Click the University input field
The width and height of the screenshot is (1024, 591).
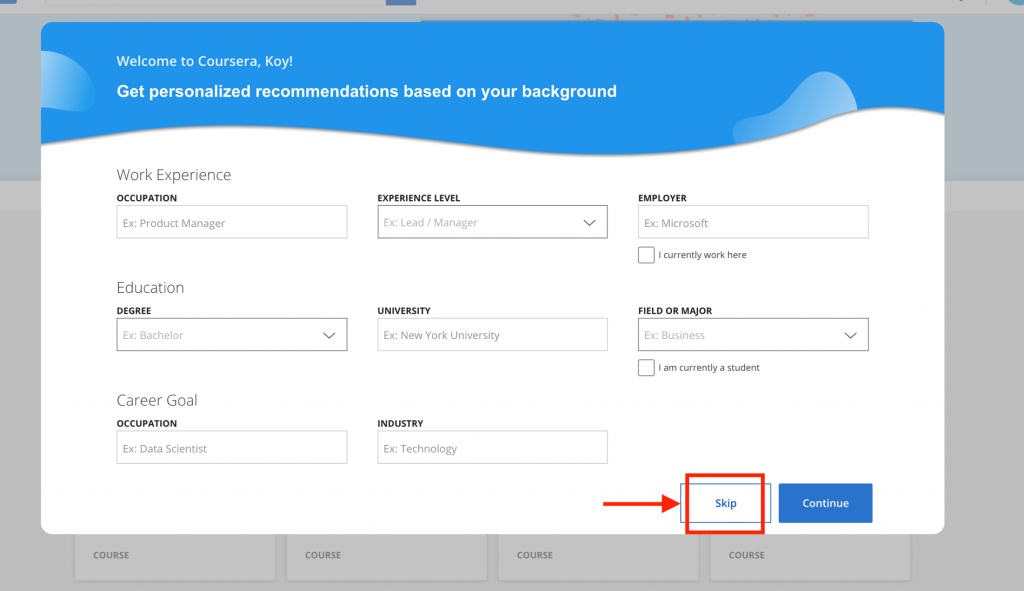(492, 334)
